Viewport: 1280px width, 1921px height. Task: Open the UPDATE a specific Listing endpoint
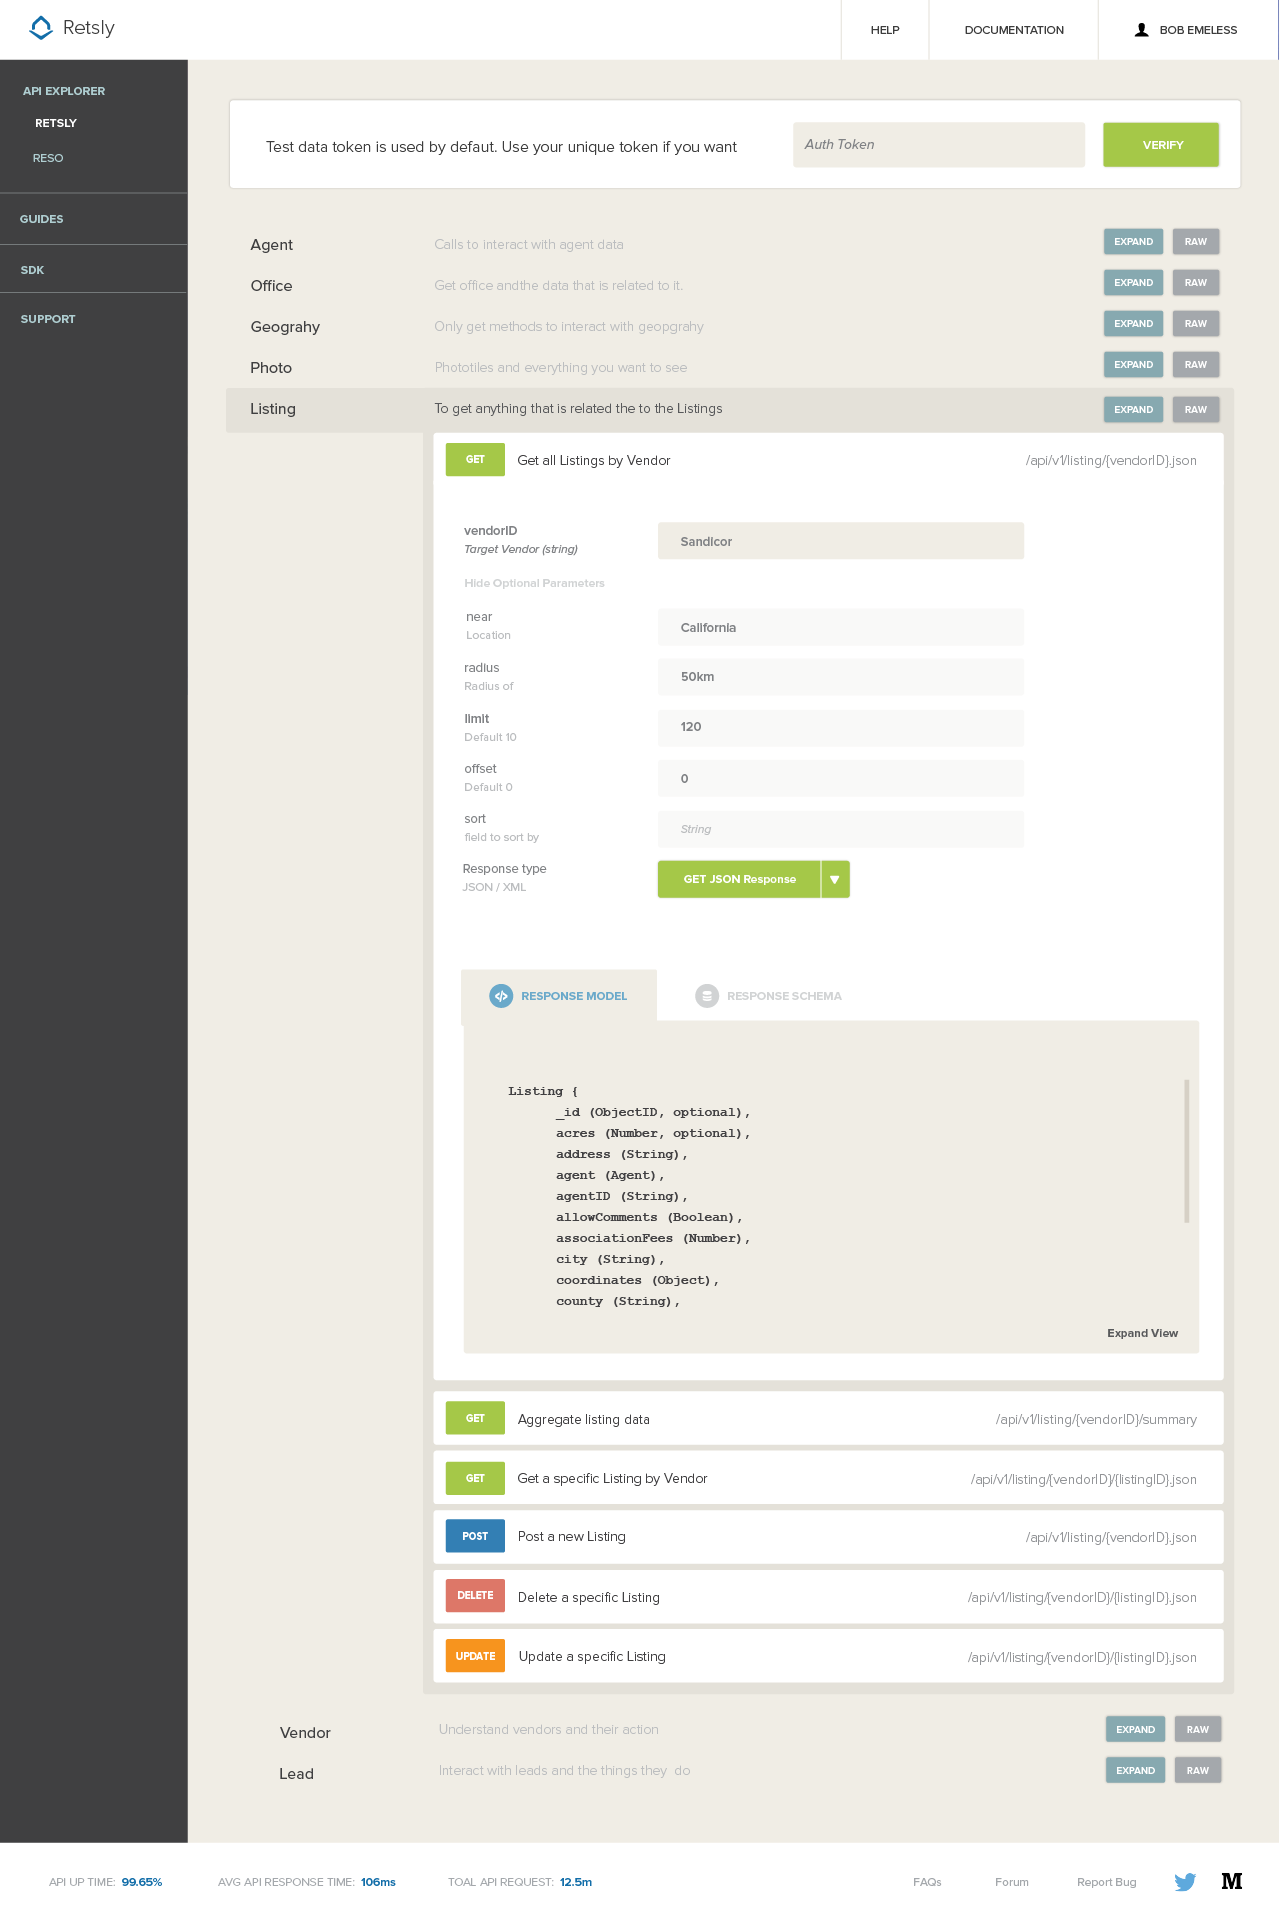coord(828,1657)
